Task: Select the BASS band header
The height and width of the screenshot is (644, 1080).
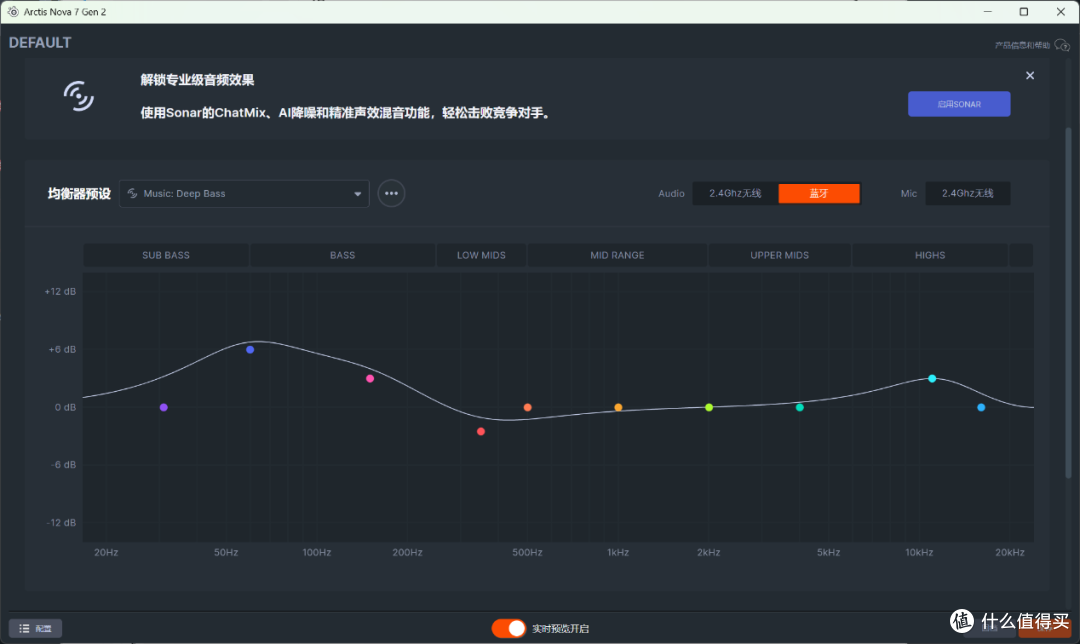Action: coord(342,255)
